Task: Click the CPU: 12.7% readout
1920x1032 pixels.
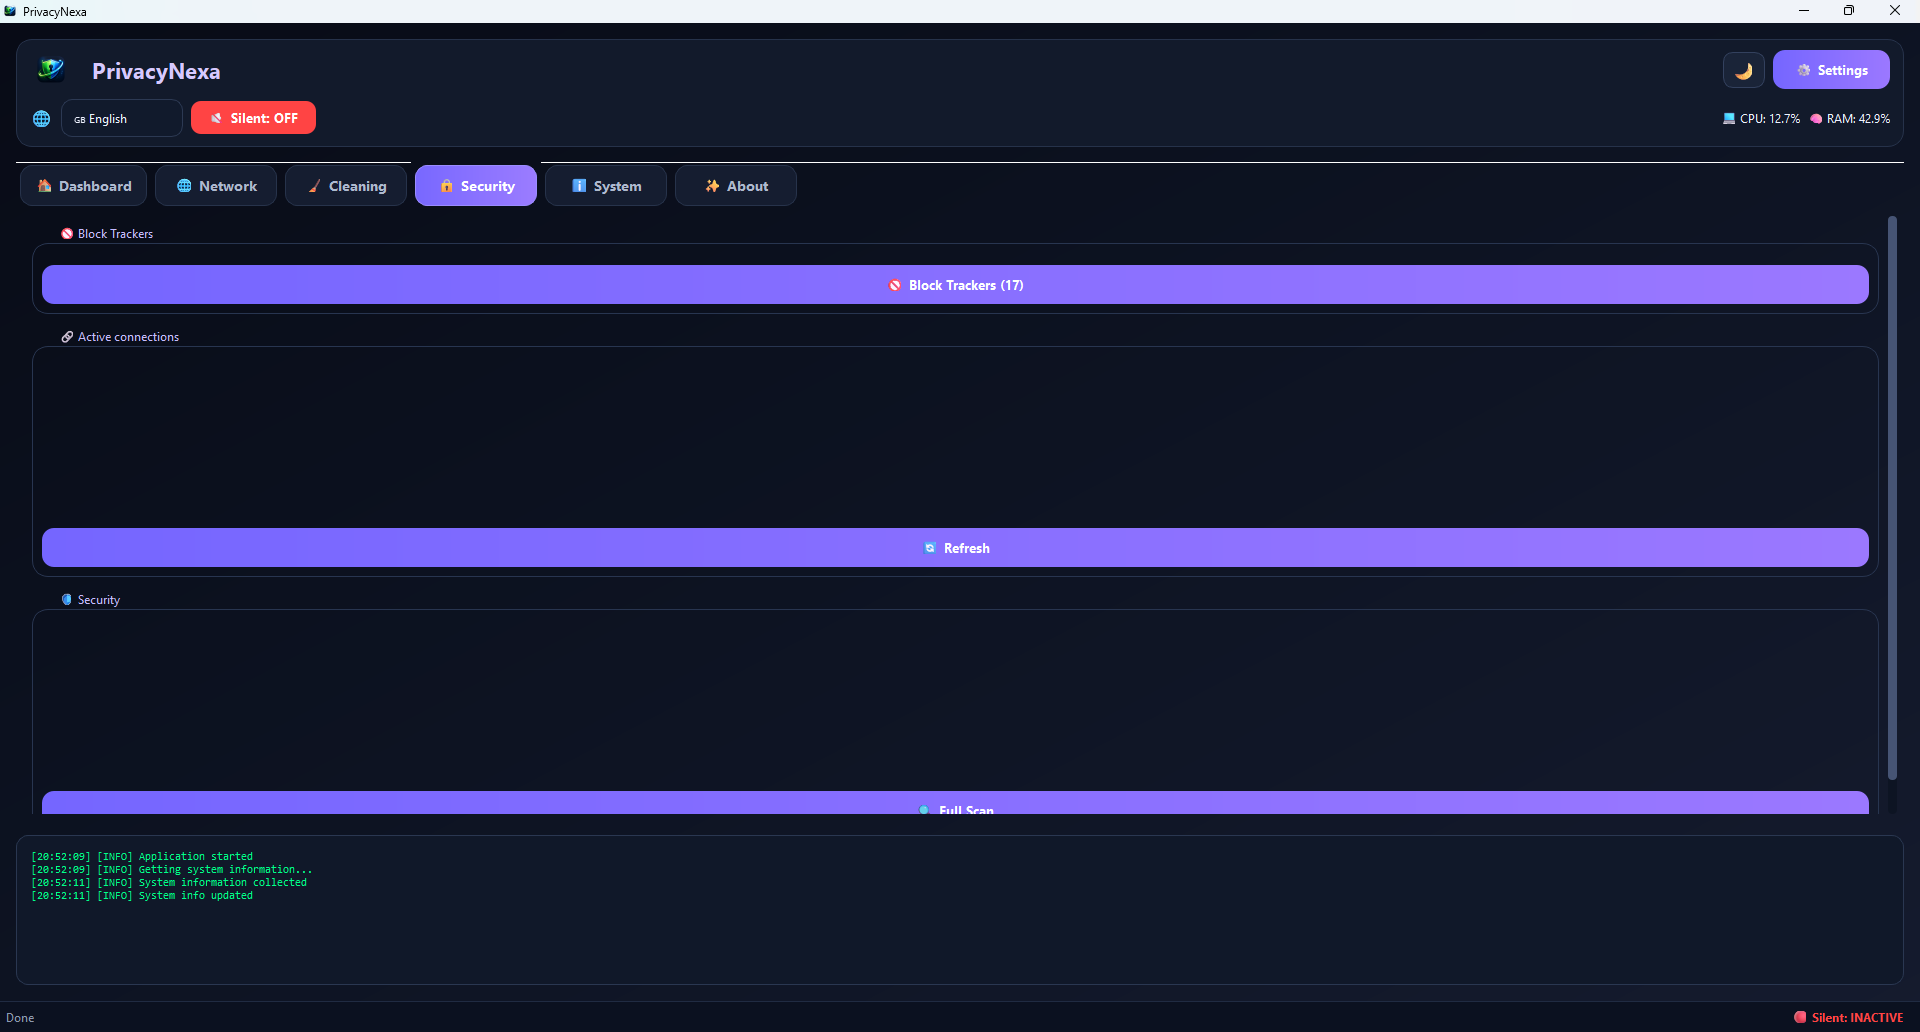Action: point(1770,119)
